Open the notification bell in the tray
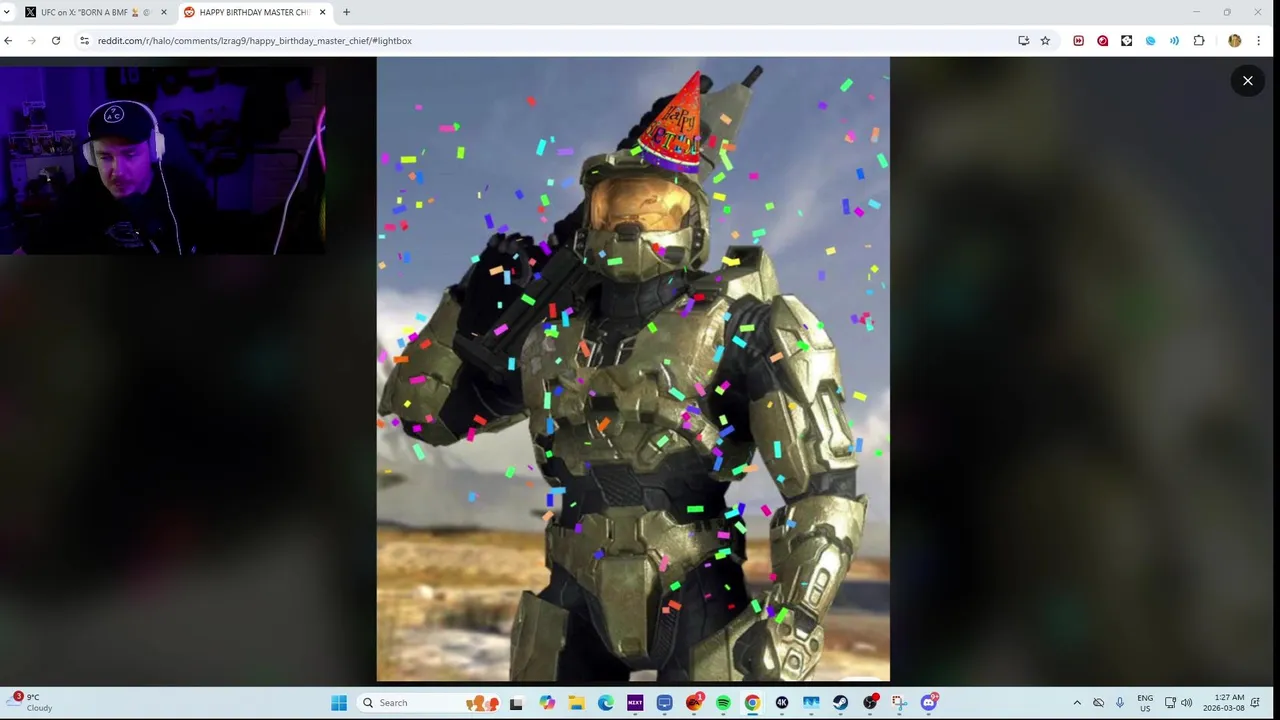1280x720 pixels. pos(1256,702)
